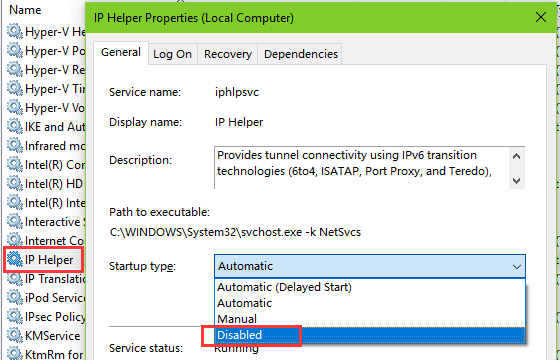Close the IP Helper Properties dialog

[x=541, y=17]
